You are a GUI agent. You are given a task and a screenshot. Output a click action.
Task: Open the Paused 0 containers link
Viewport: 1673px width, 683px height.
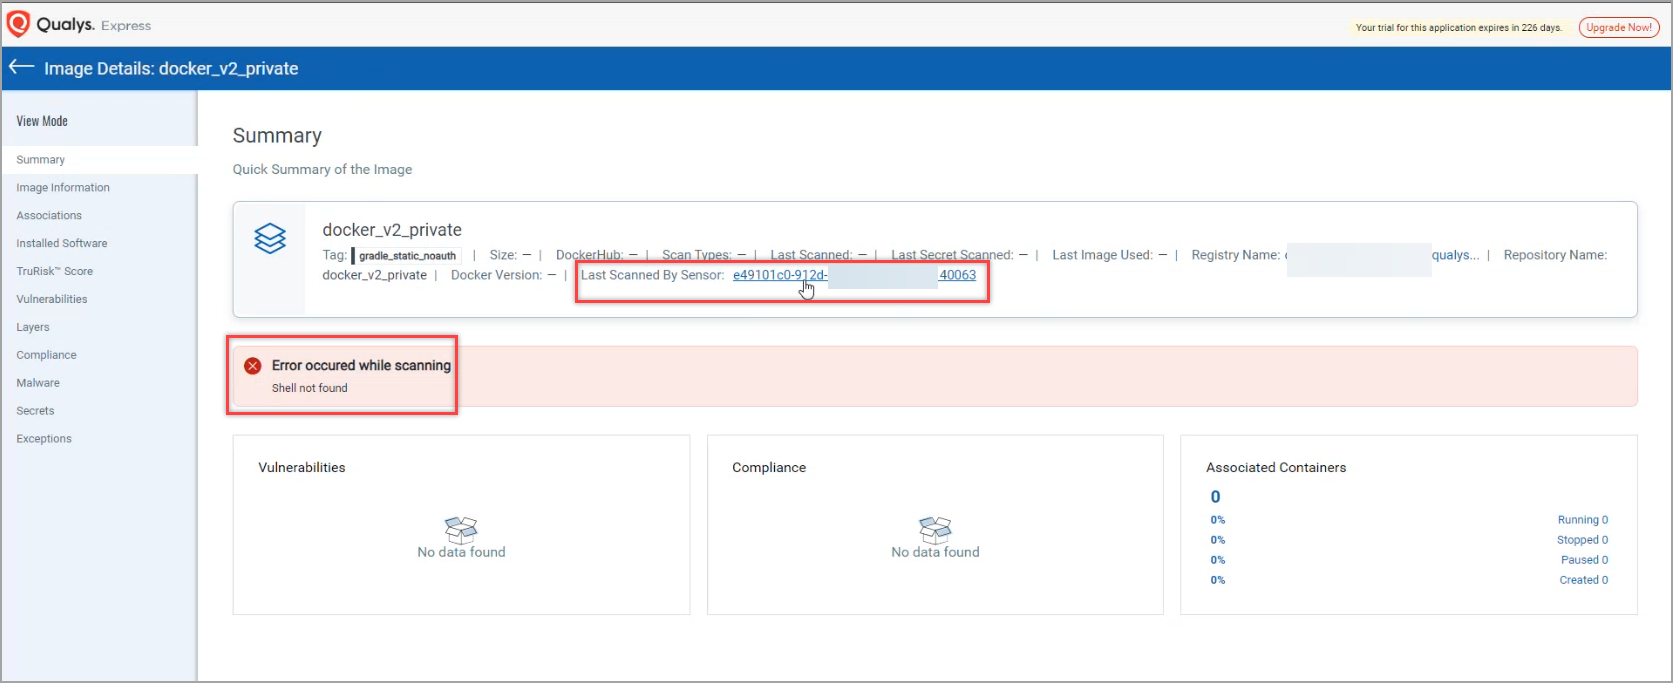[x=1585, y=560]
